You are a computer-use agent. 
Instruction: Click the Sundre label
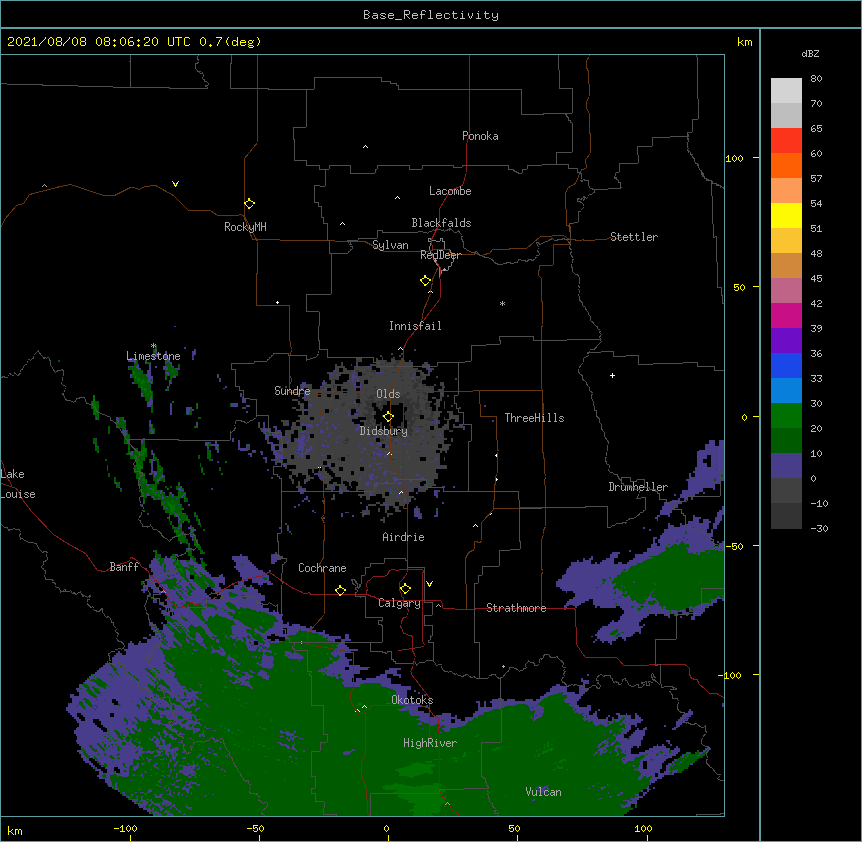coord(292,391)
